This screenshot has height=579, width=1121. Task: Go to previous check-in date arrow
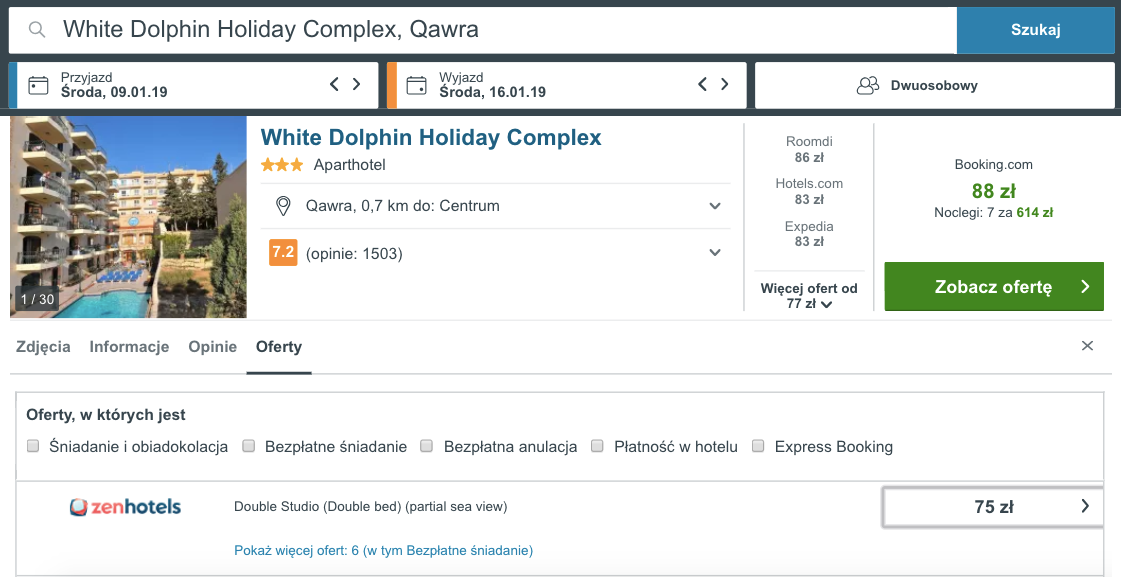(x=334, y=84)
